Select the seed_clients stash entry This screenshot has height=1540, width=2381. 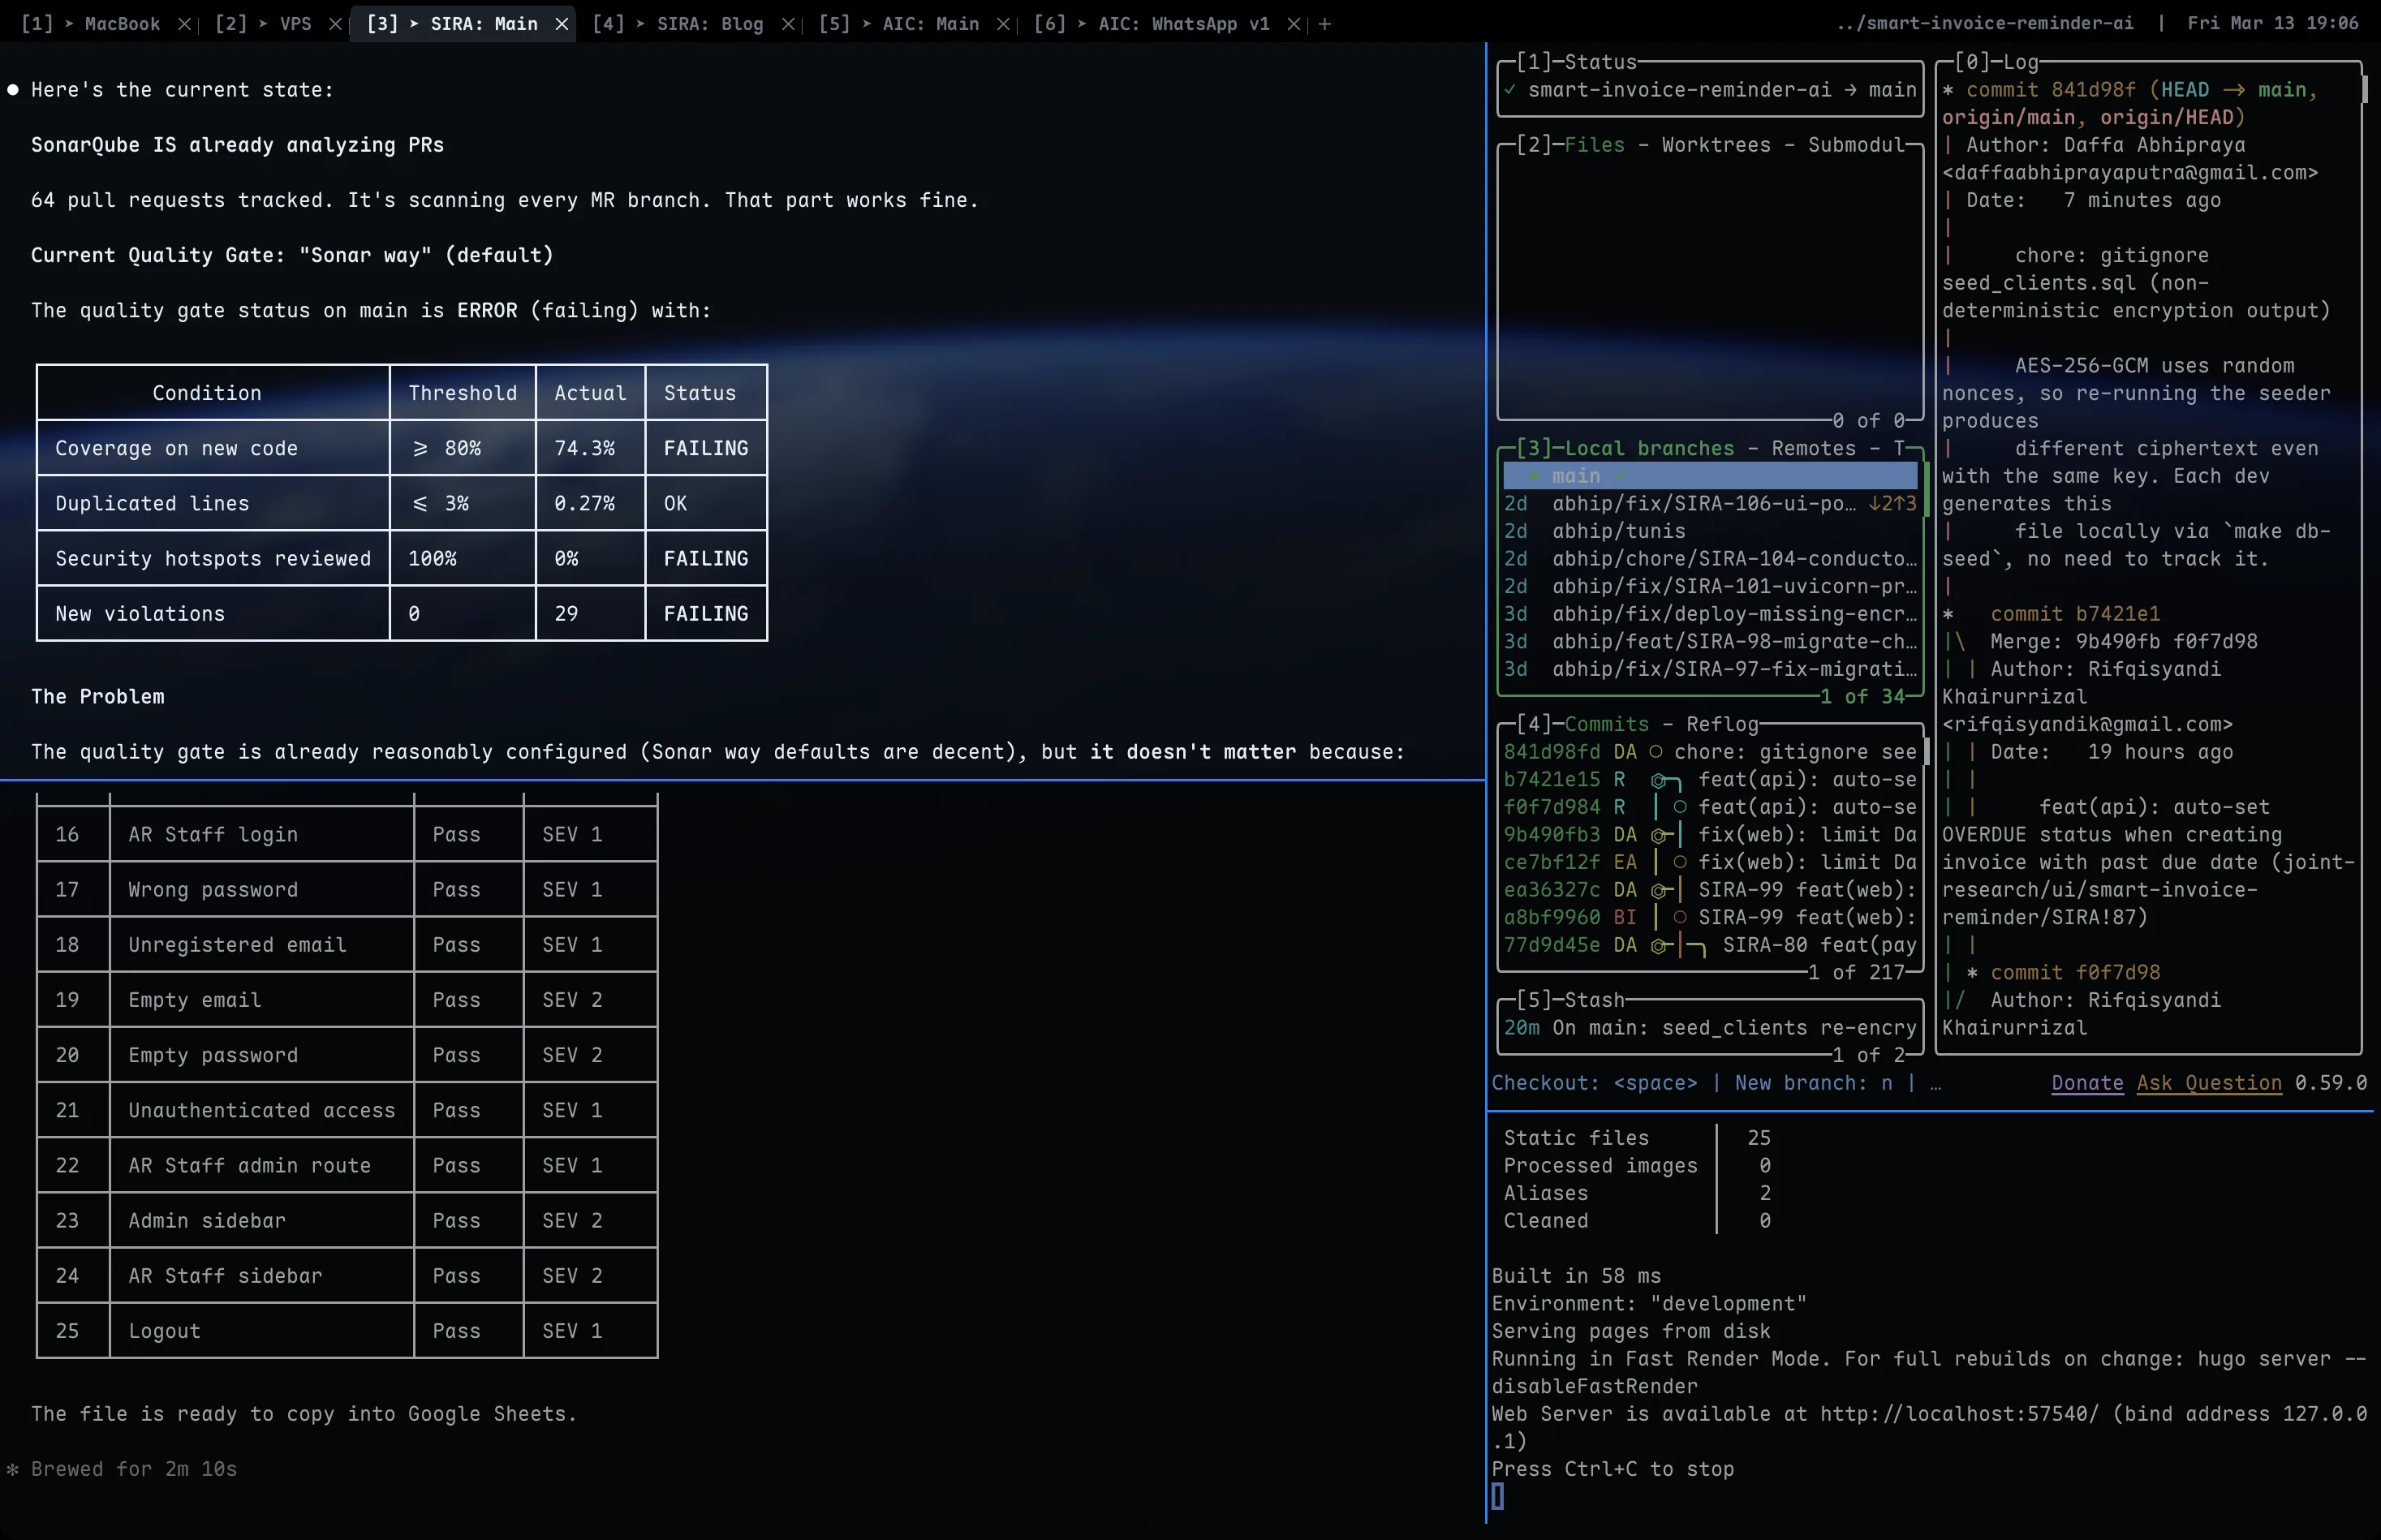(1700, 1028)
